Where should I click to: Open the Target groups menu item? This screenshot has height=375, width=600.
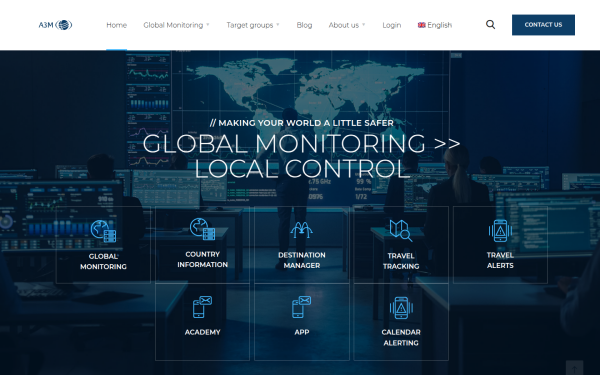[x=249, y=25]
